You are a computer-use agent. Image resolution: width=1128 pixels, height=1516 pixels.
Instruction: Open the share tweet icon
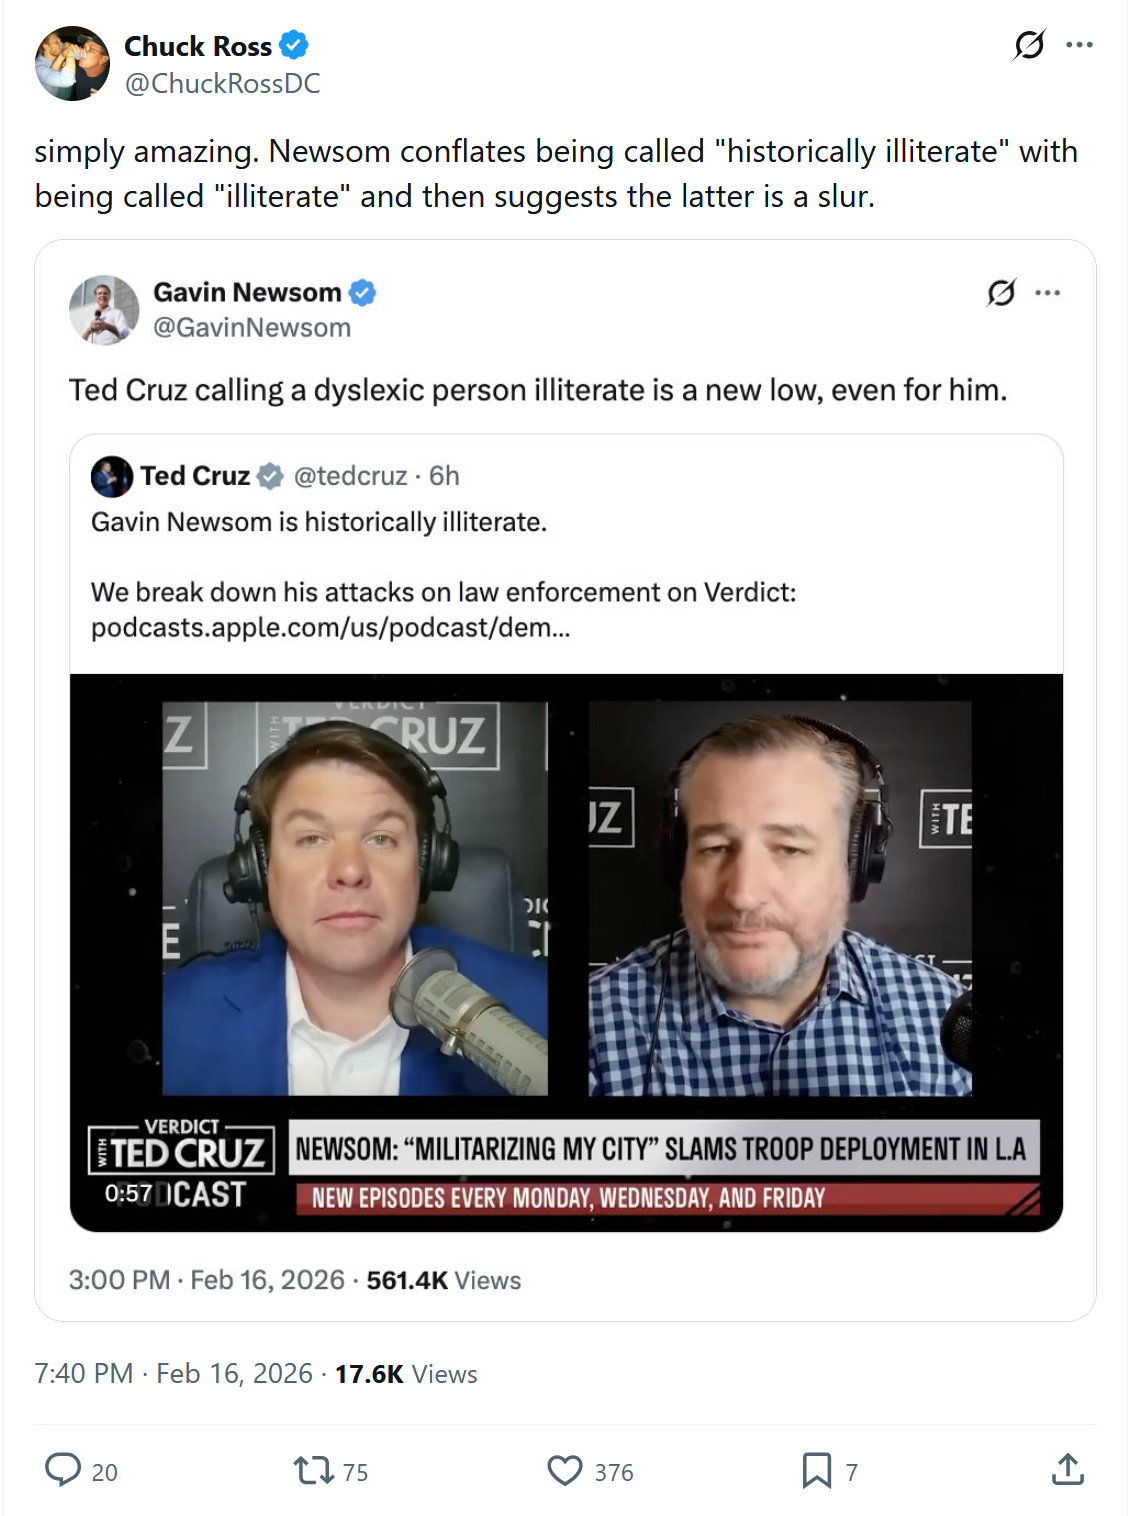coord(1067,1470)
